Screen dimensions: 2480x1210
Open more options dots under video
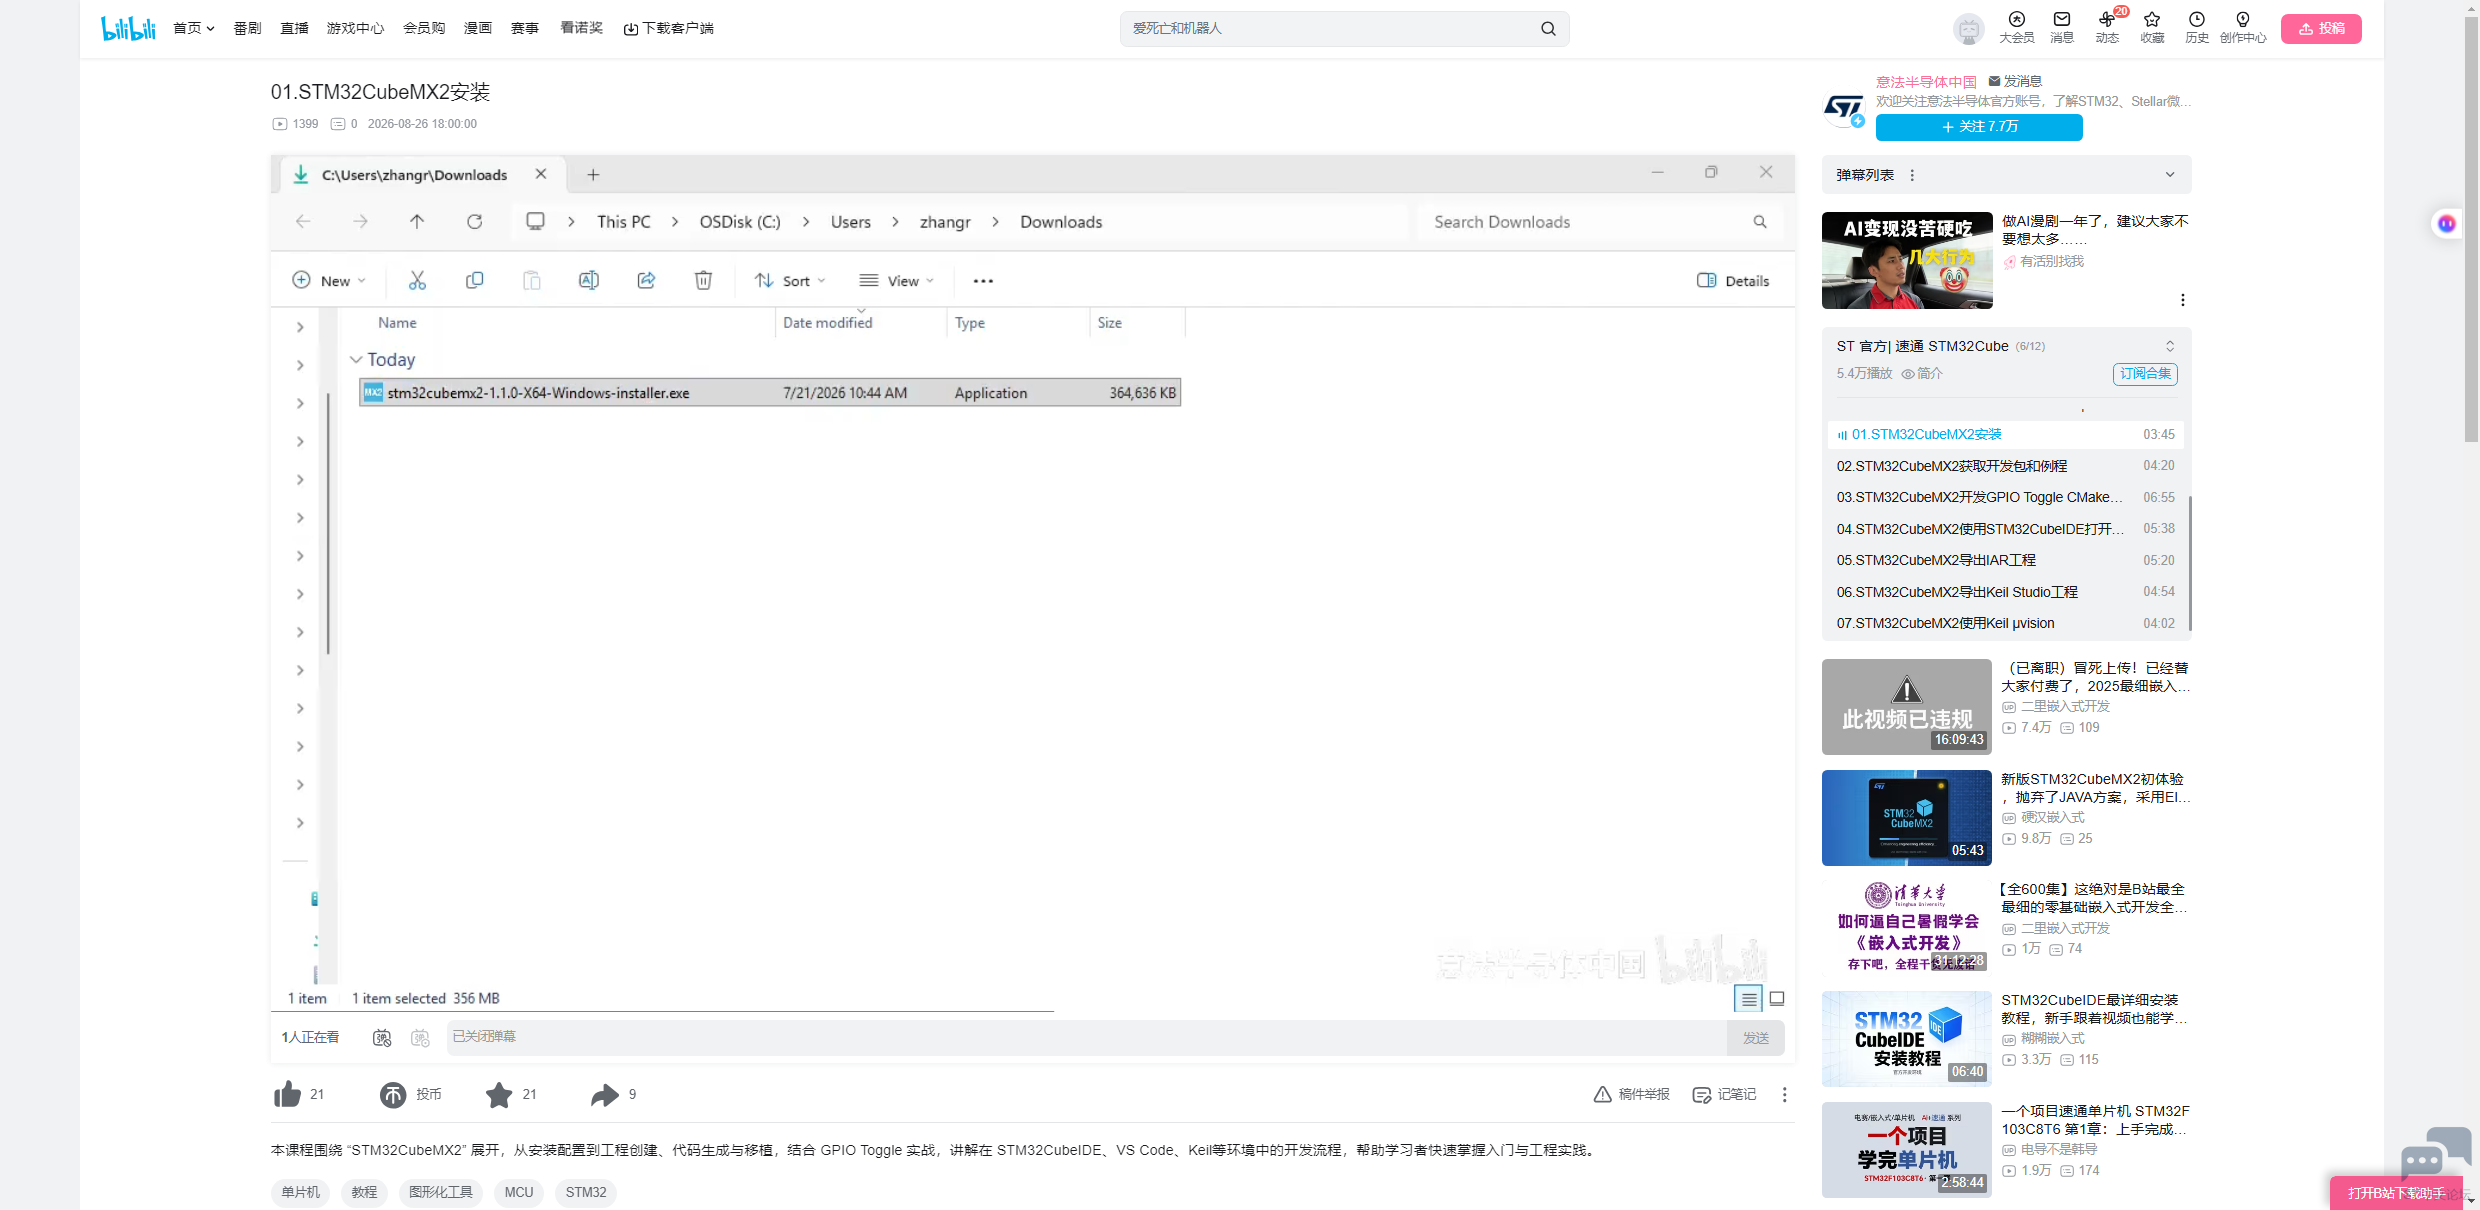coord(1784,1095)
